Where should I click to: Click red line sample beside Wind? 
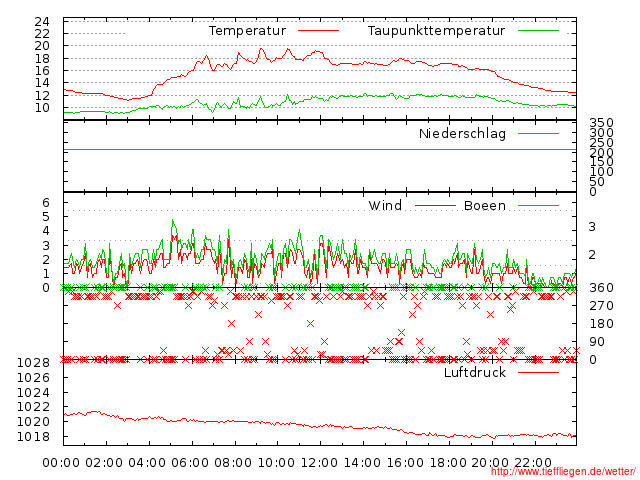click(435, 206)
